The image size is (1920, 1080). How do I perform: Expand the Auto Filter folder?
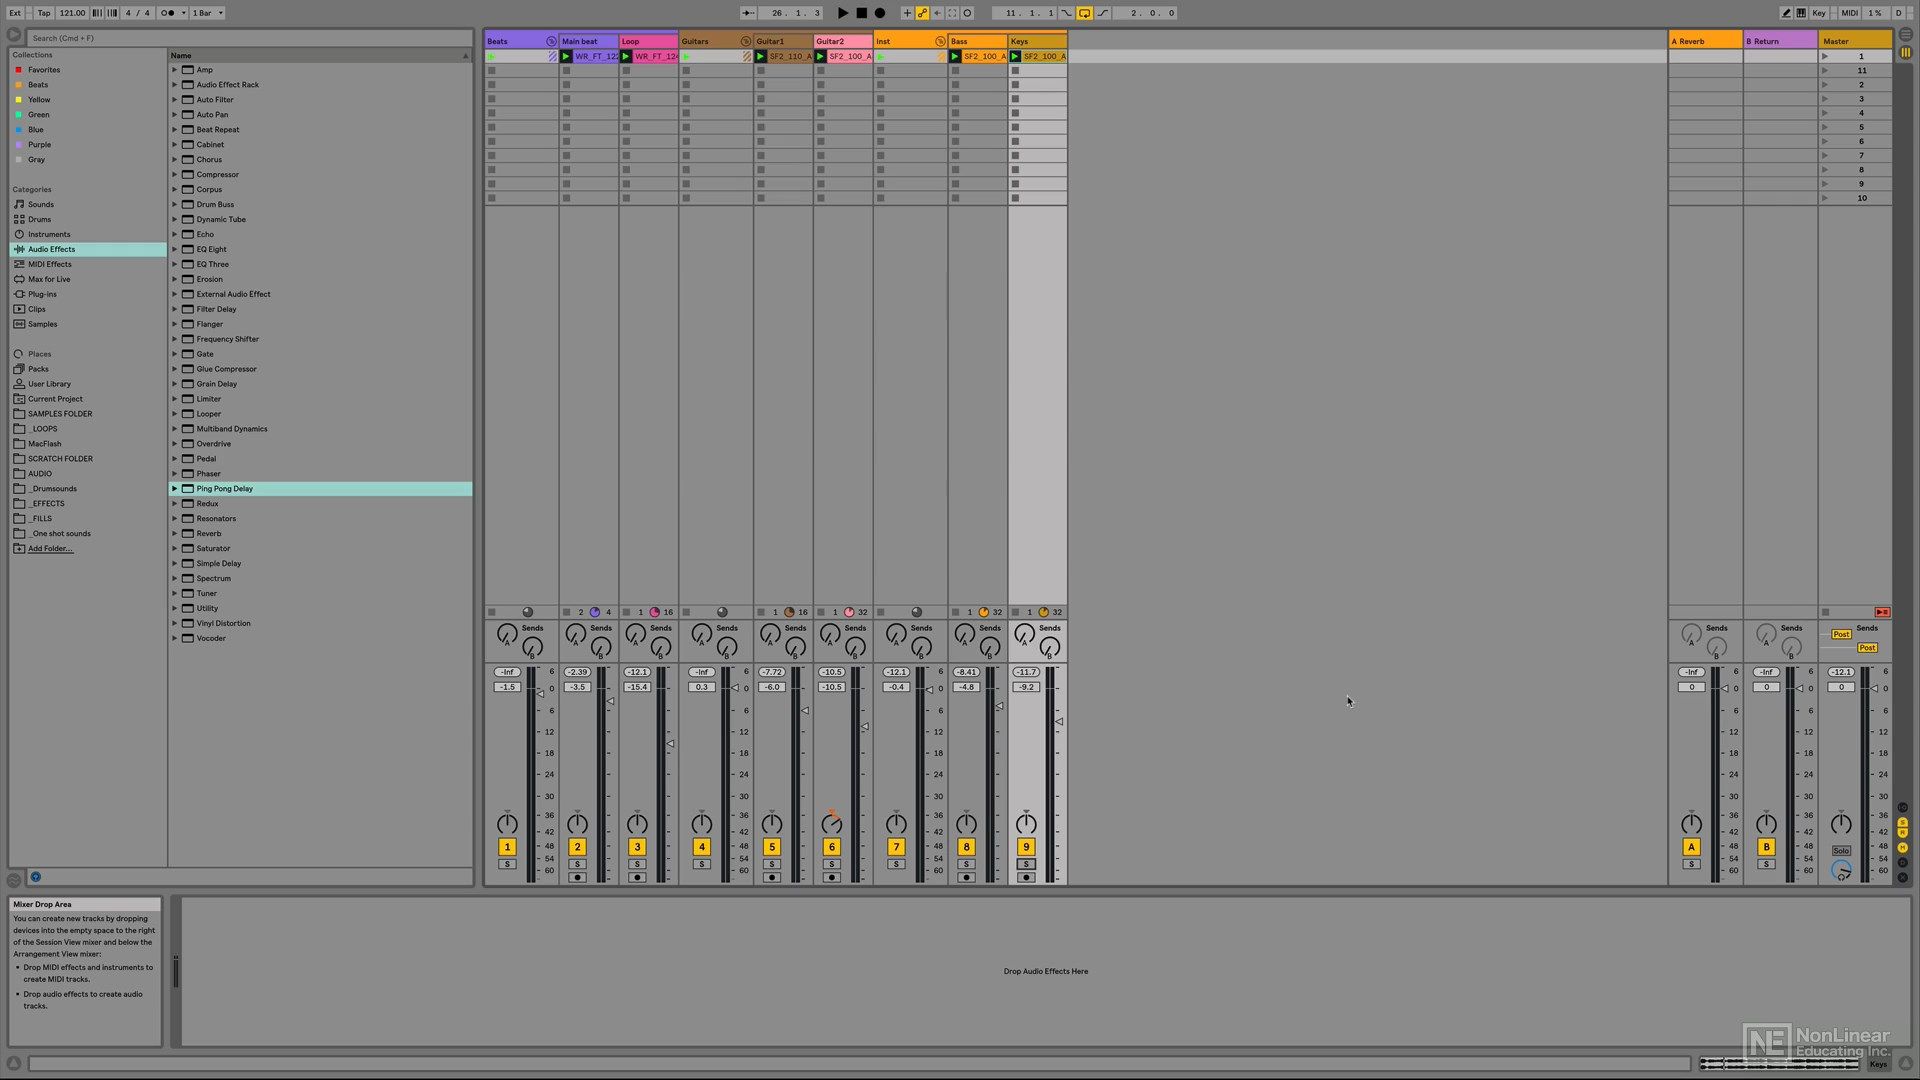pos(174,100)
